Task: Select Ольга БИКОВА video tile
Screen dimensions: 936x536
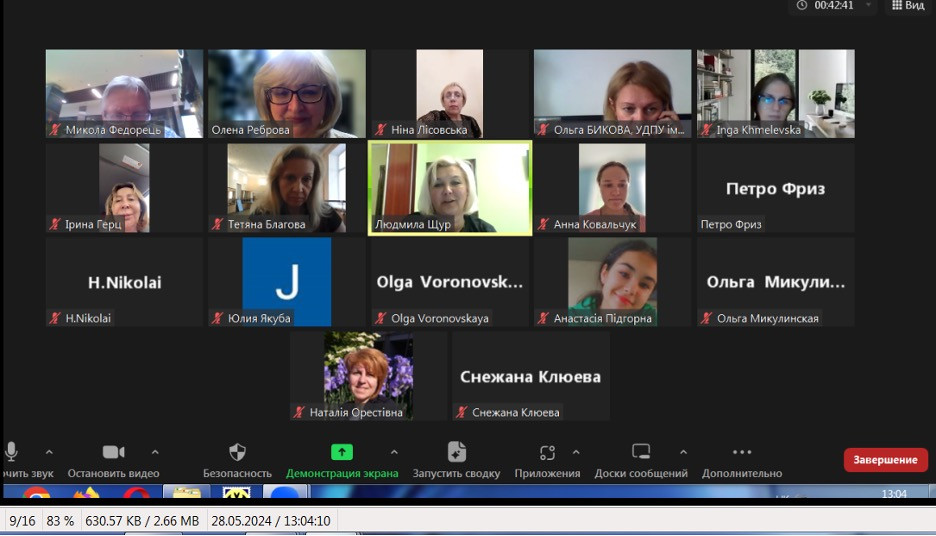Action: pos(612,94)
